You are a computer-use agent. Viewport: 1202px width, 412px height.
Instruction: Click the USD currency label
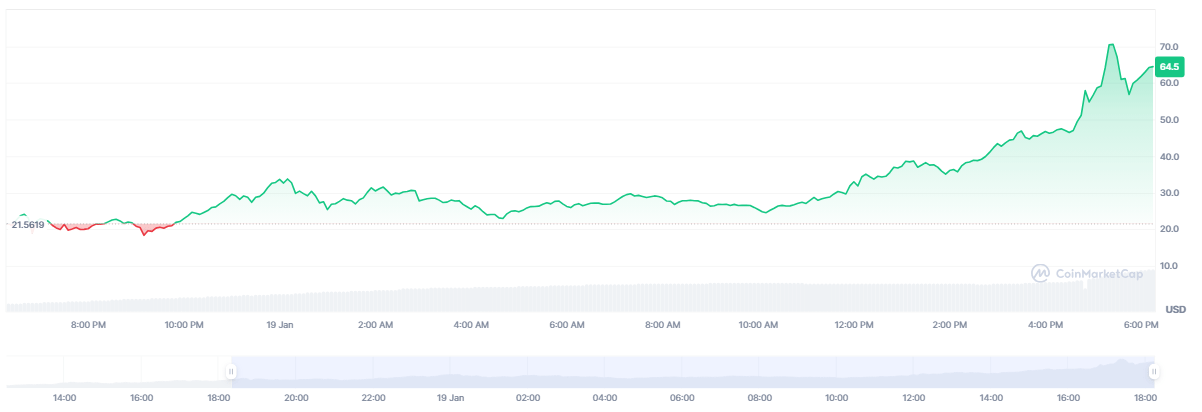pyautogui.click(x=1175, y=308)
